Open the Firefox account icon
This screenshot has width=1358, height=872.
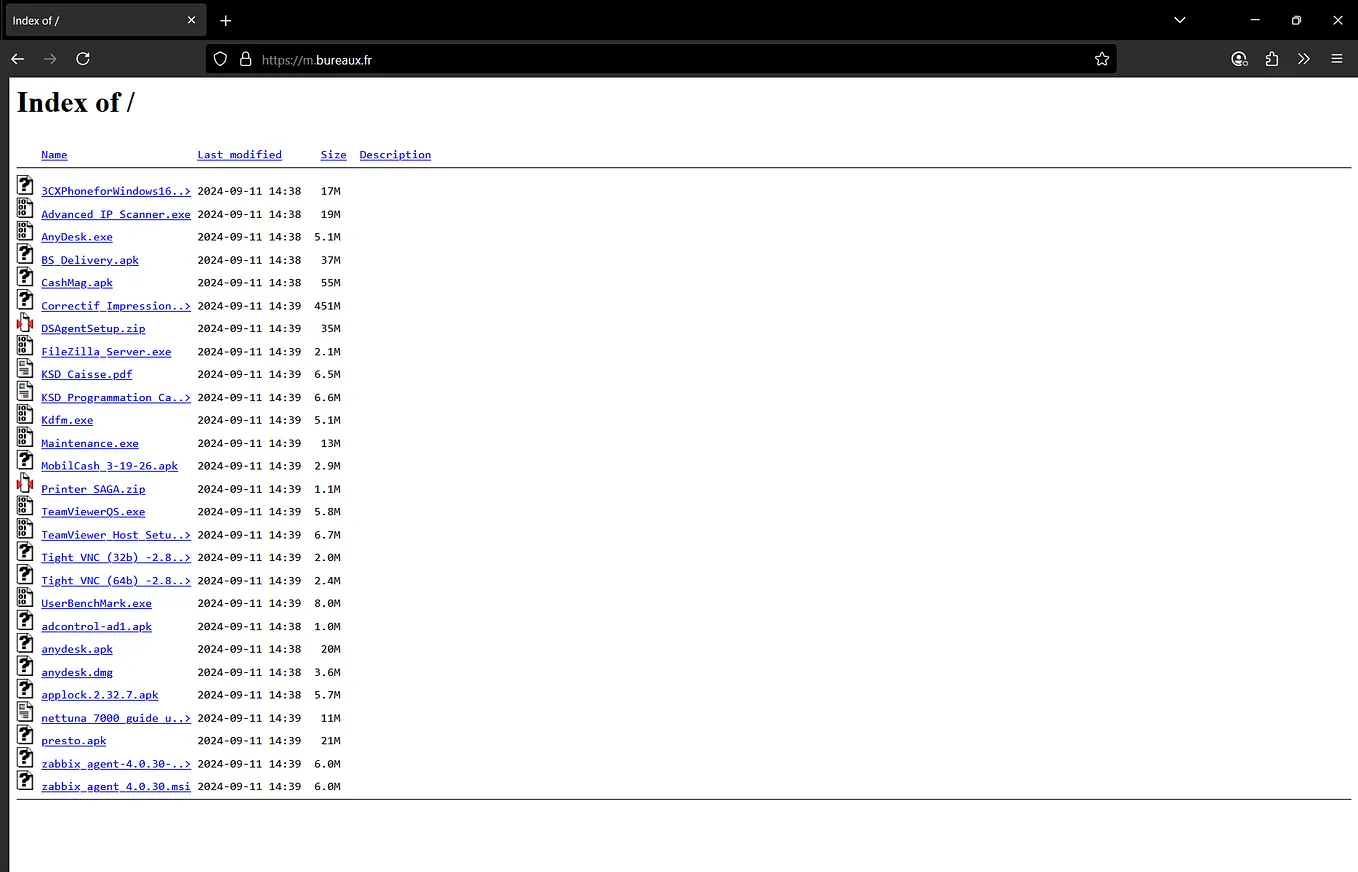click(x=1239, y=59)
